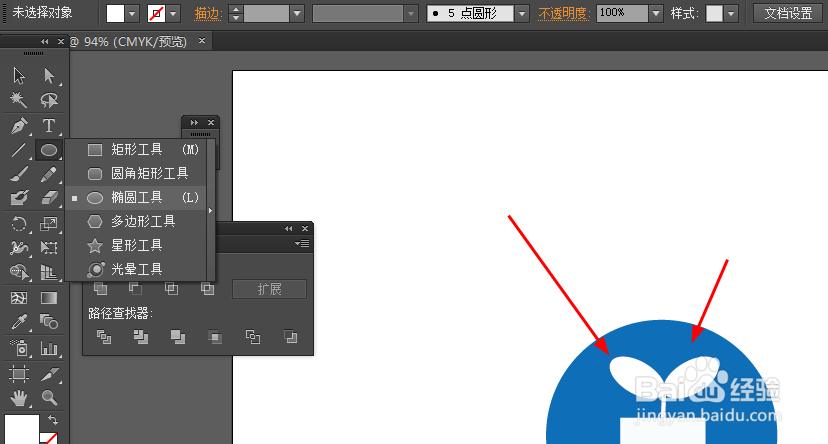Select the Paintbrush tool
Image resolution: width=828 pixels, height=444 pixels.
(x=19, y=174)
